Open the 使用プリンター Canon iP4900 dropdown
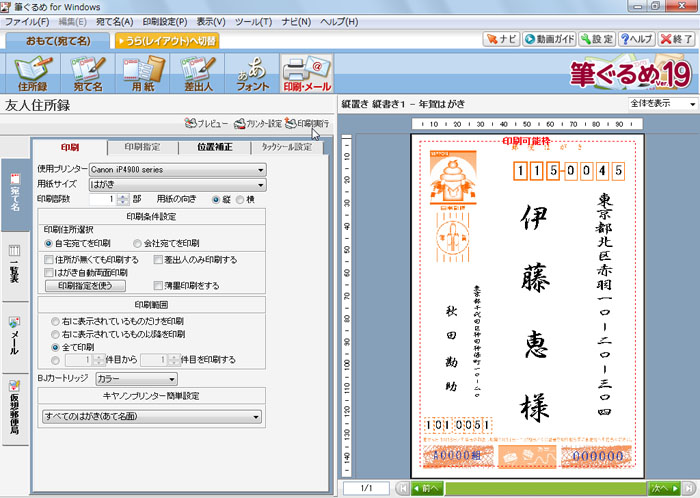Viewport: 700px width, 498px height. [x=178, y=170]
